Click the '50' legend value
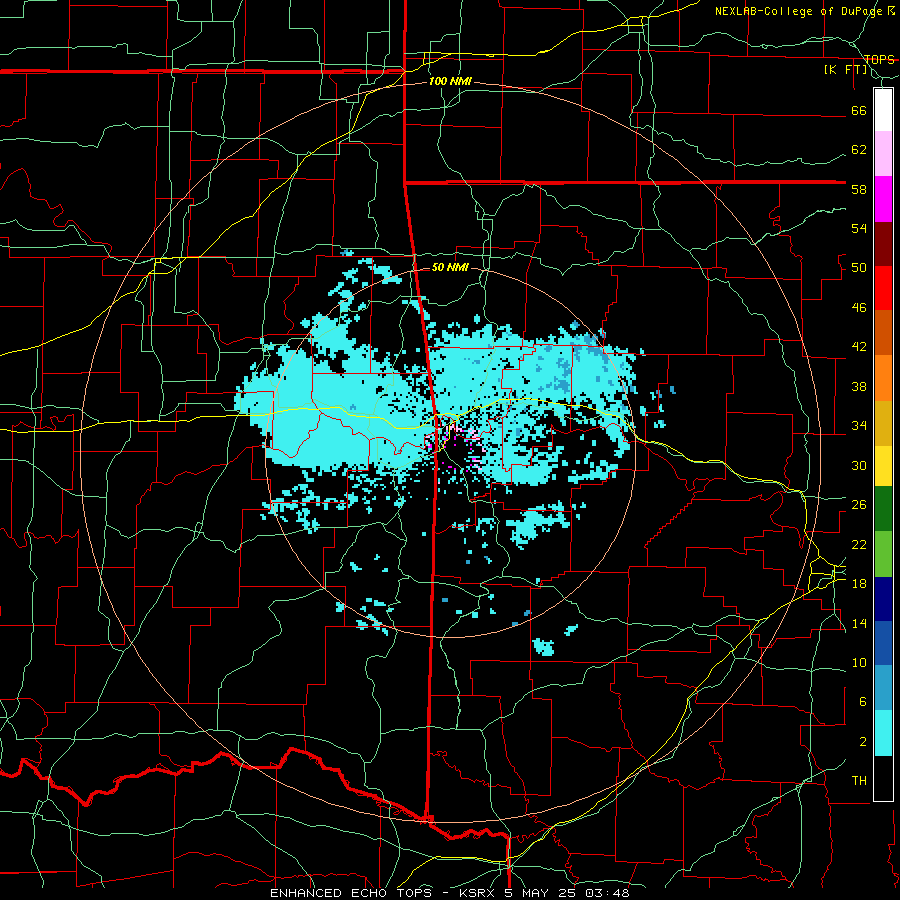The width and height of the screenshot is (900, 900). (x=859, y=267)
